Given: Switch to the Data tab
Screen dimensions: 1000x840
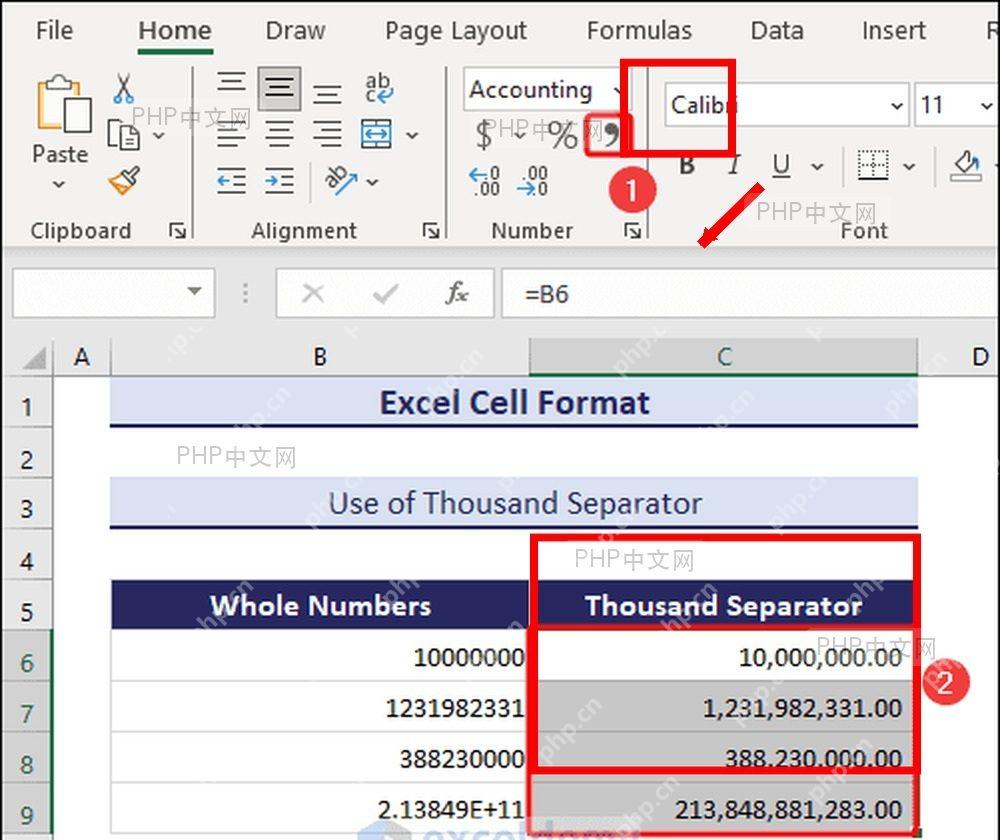Looking at the screenshot, I should (x=777, y=31).
